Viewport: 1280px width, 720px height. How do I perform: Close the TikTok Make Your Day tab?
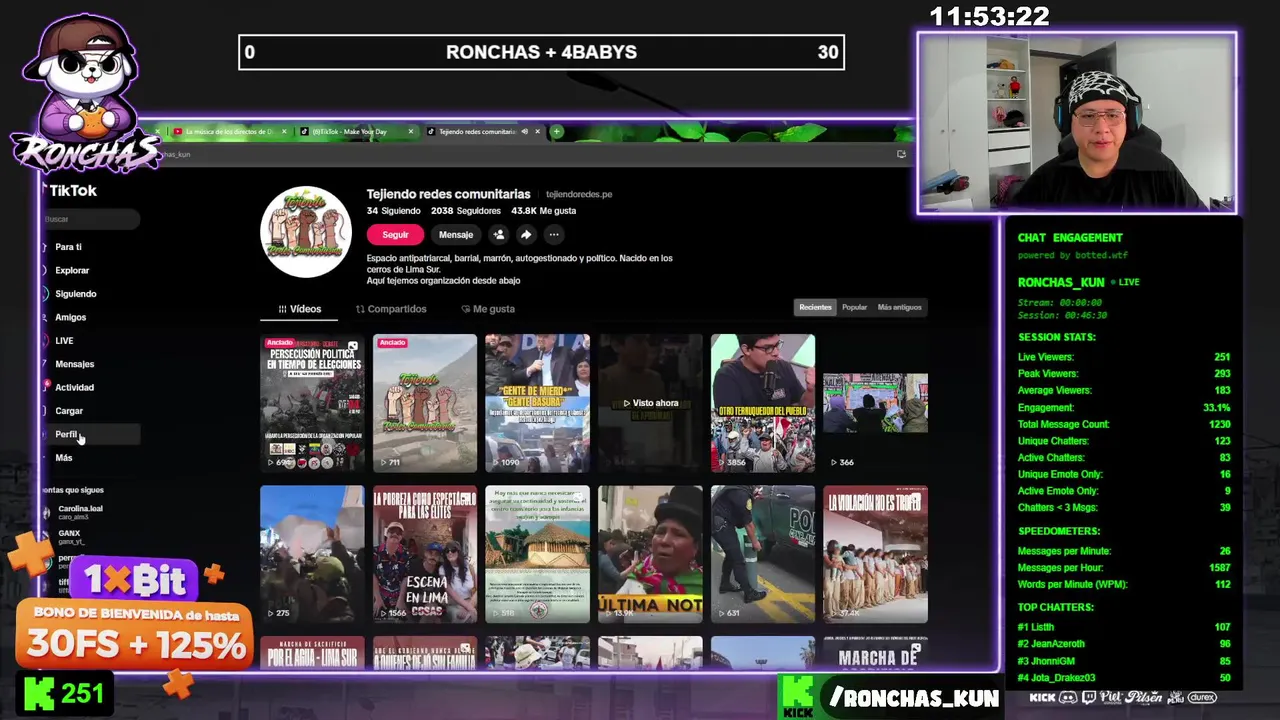[410, 132]
